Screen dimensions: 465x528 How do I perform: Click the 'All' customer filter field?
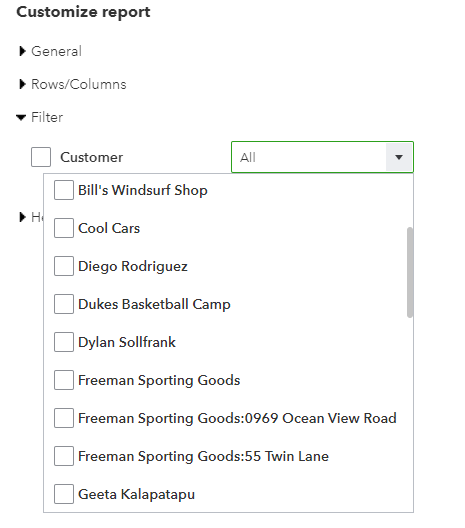pyautogui.click(x=309, y=157)
